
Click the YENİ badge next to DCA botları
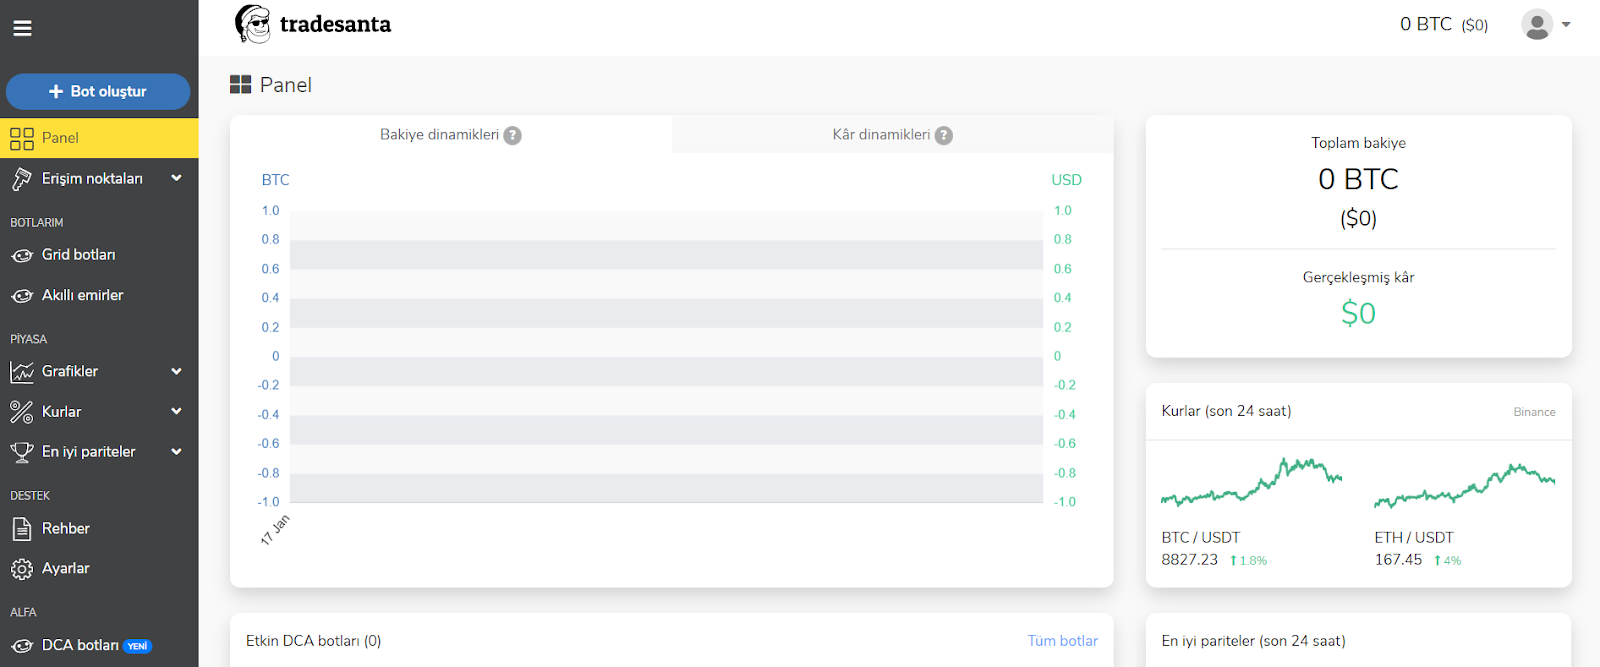click(x=138, y=646)
